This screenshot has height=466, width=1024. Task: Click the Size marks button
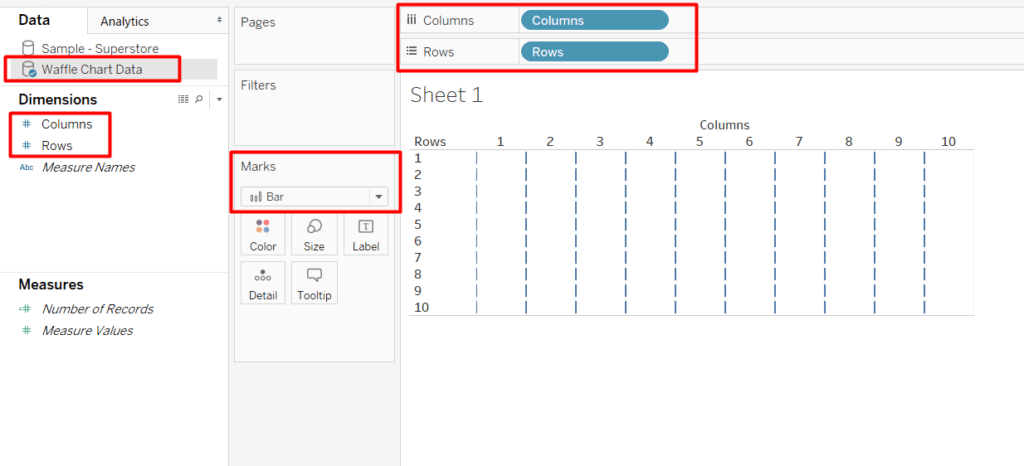(x=314, y=234)
